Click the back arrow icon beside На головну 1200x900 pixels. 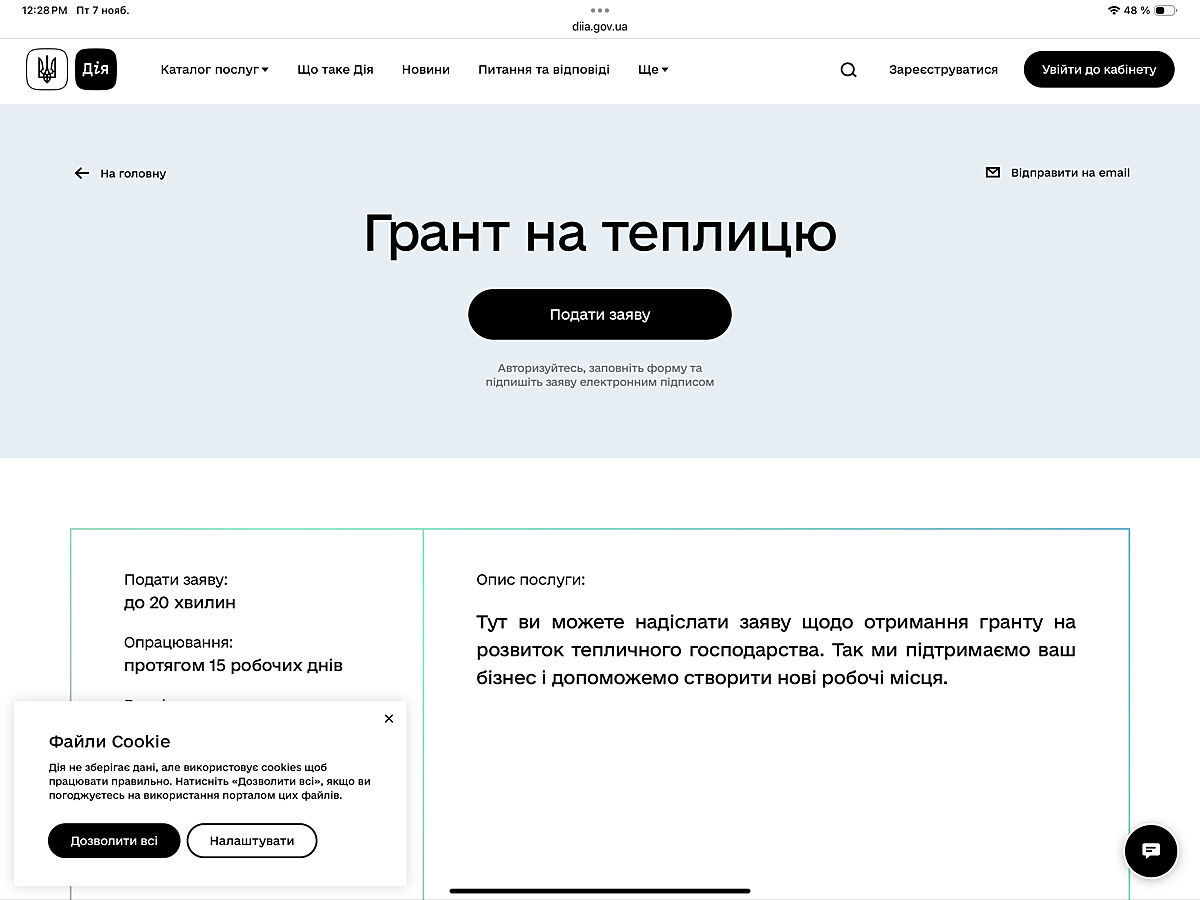click(82, 173)
